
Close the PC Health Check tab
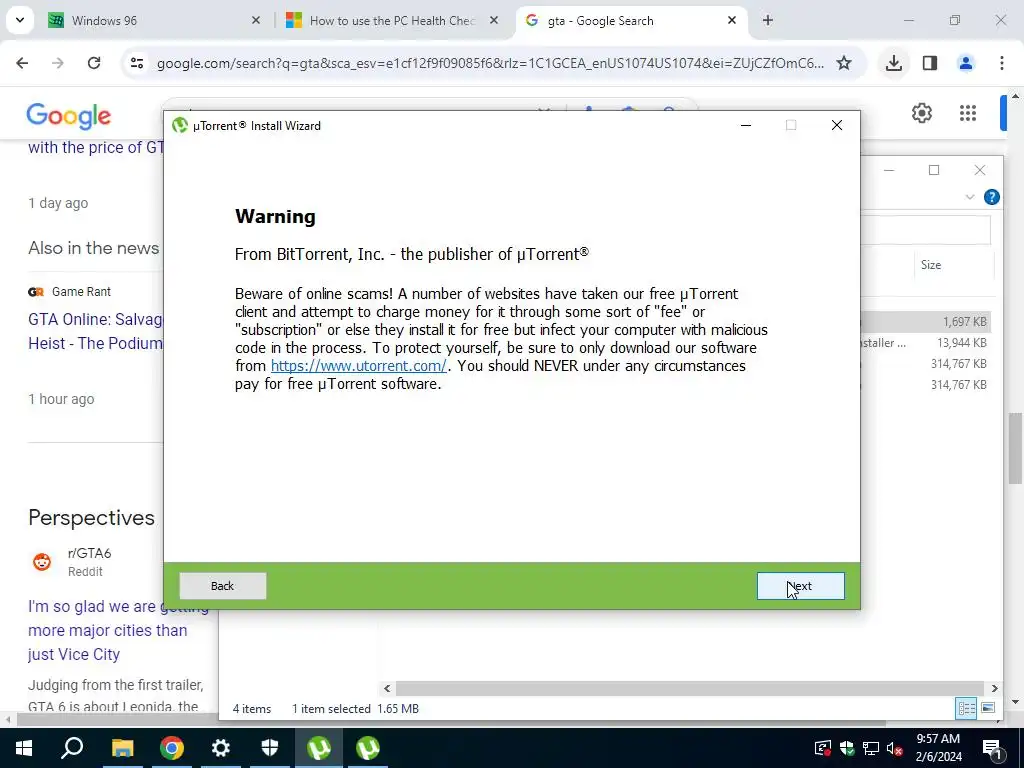494,21
